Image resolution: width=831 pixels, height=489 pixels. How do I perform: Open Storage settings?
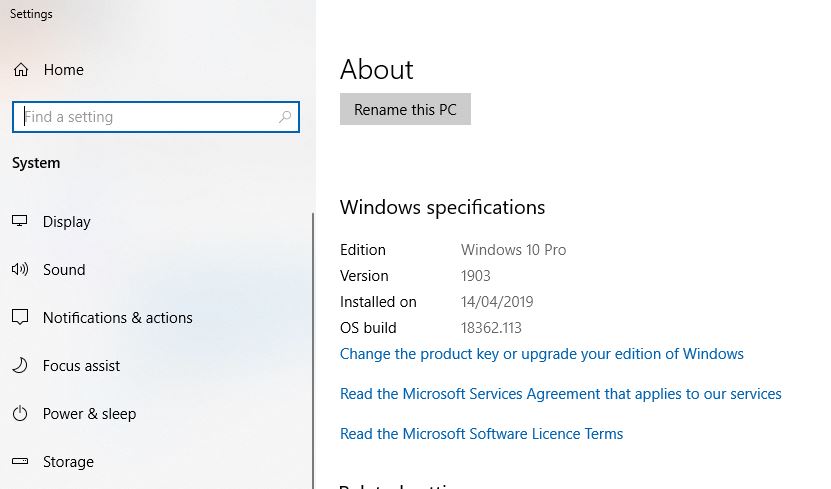point(68,462)
